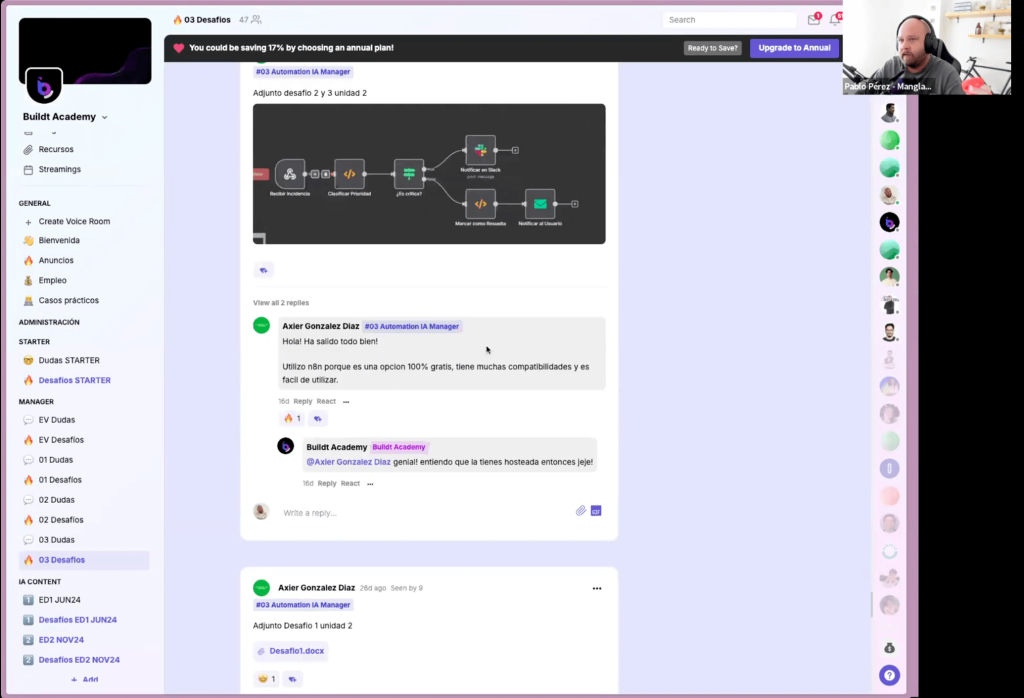1024x698 pixels.
Task: Open direct messages via the envelope icon
Action: (813, 19)
